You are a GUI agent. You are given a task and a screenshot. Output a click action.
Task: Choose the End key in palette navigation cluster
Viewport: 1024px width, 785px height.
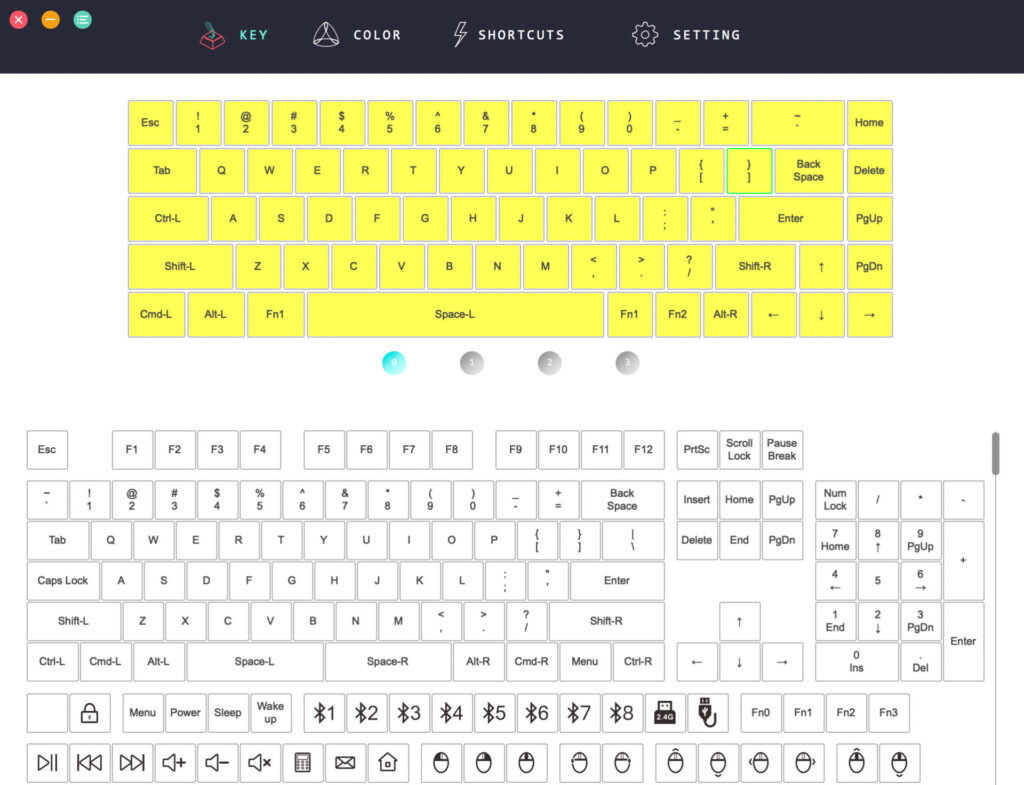coord(739,540)
